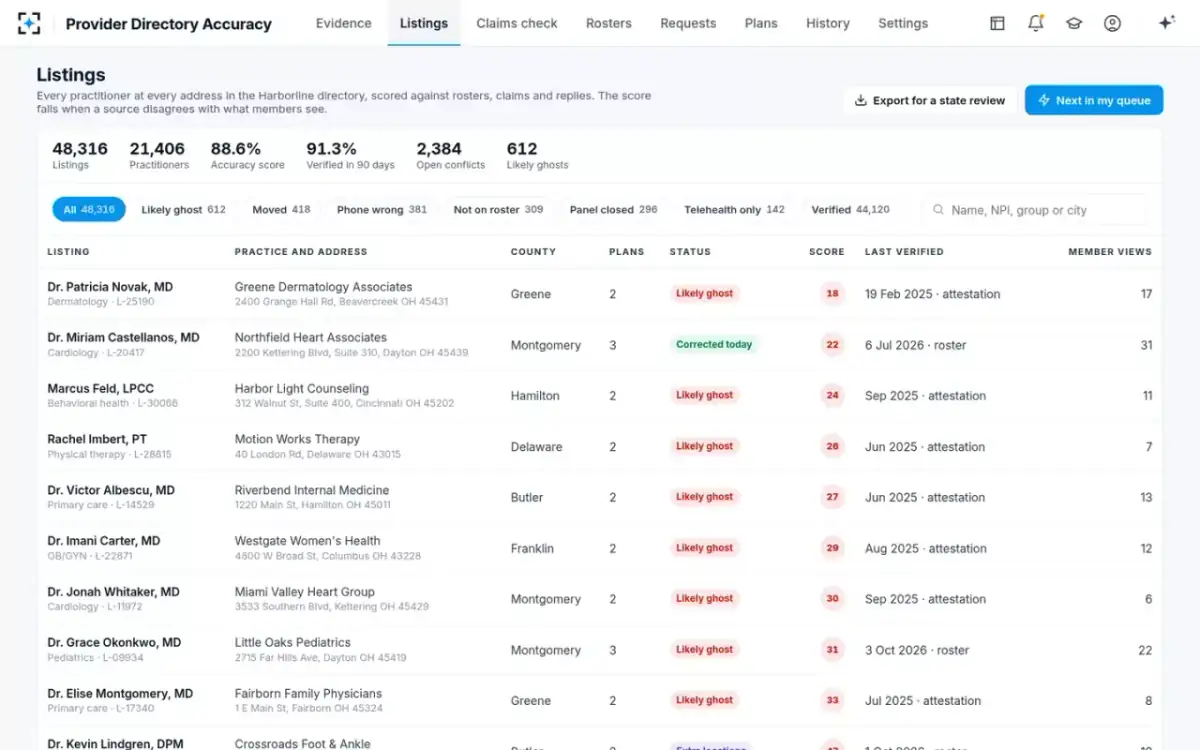
Task: Click Miami Valley Heart Group practice
Action: tap(305, 592)
